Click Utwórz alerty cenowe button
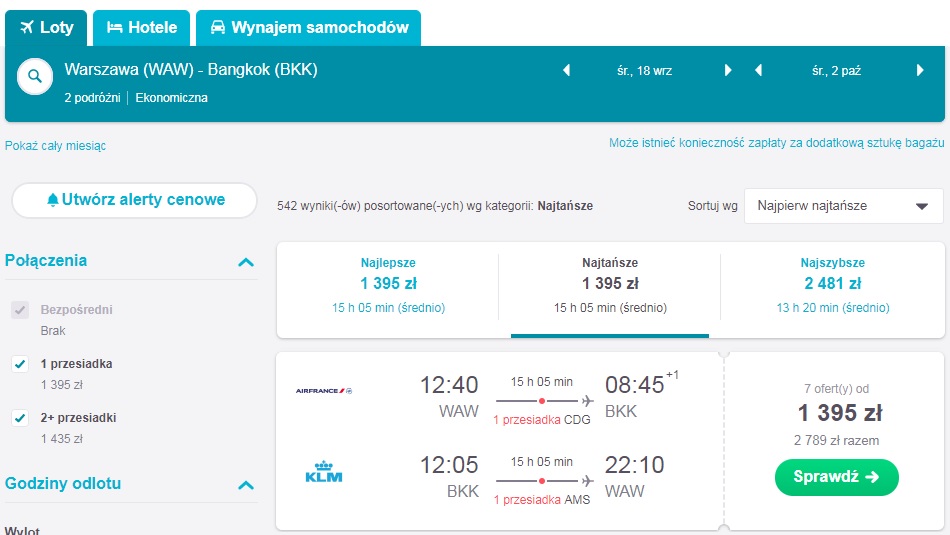 135,200
